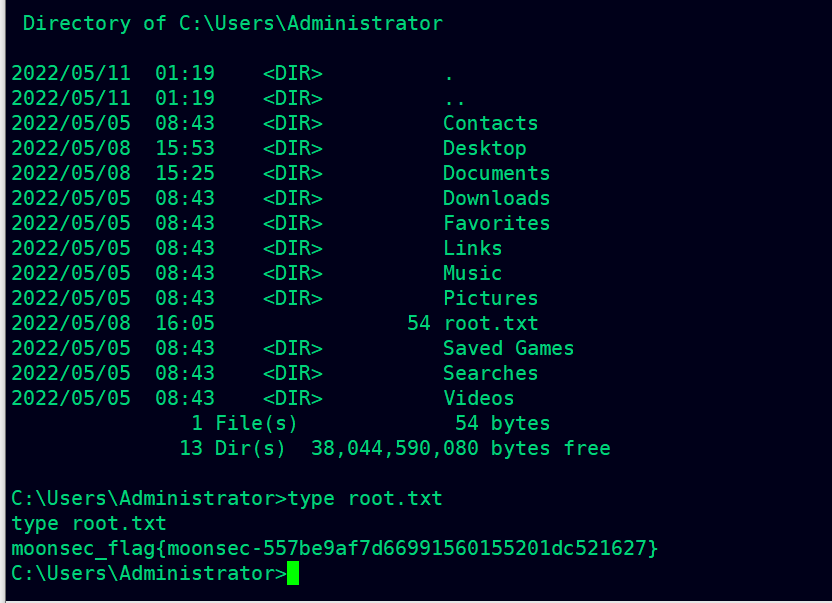Click the final C:\Users\Administrator> prompt
This screenshot has height=603, width=832.
click(x=149, y=573)
